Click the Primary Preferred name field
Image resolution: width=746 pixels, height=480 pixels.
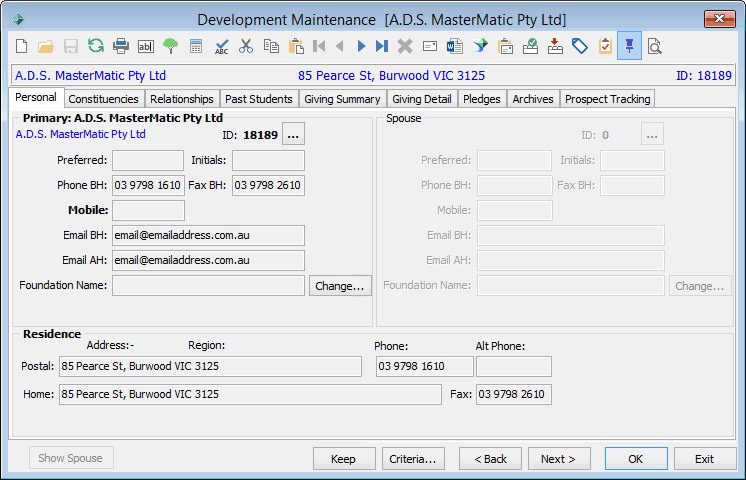148,160
